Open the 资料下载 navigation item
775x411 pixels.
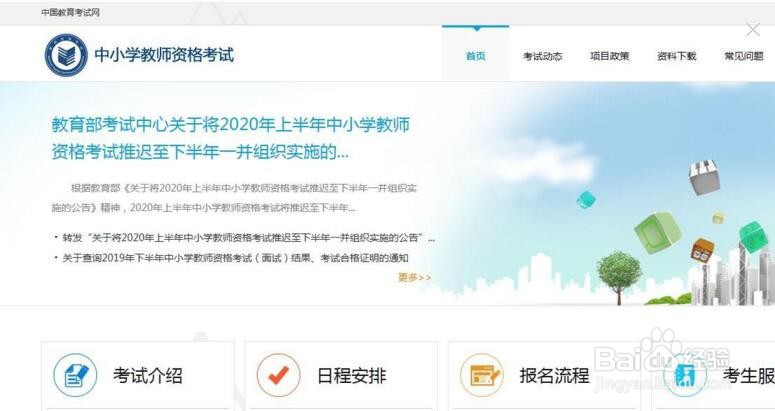(x=677, y=56)
